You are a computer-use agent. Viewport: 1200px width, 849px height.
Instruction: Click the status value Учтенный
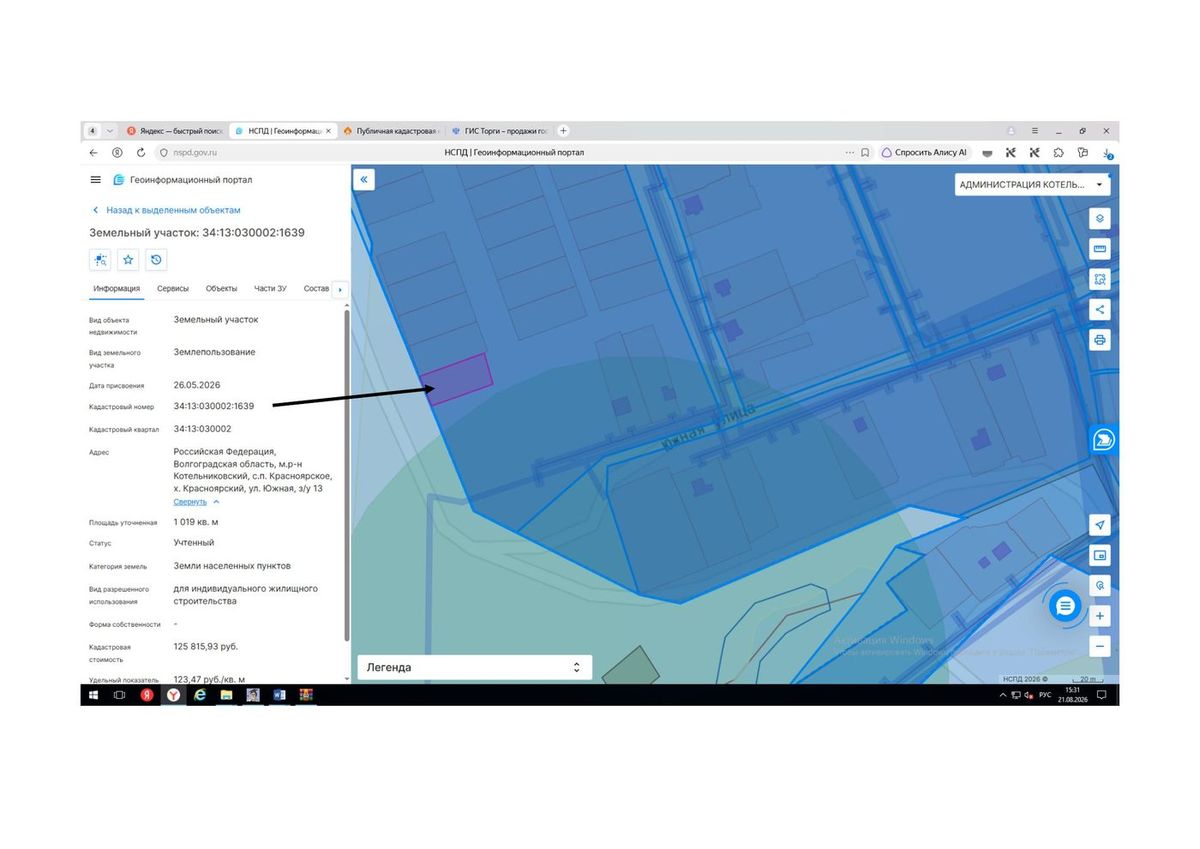tap(194, 543)
